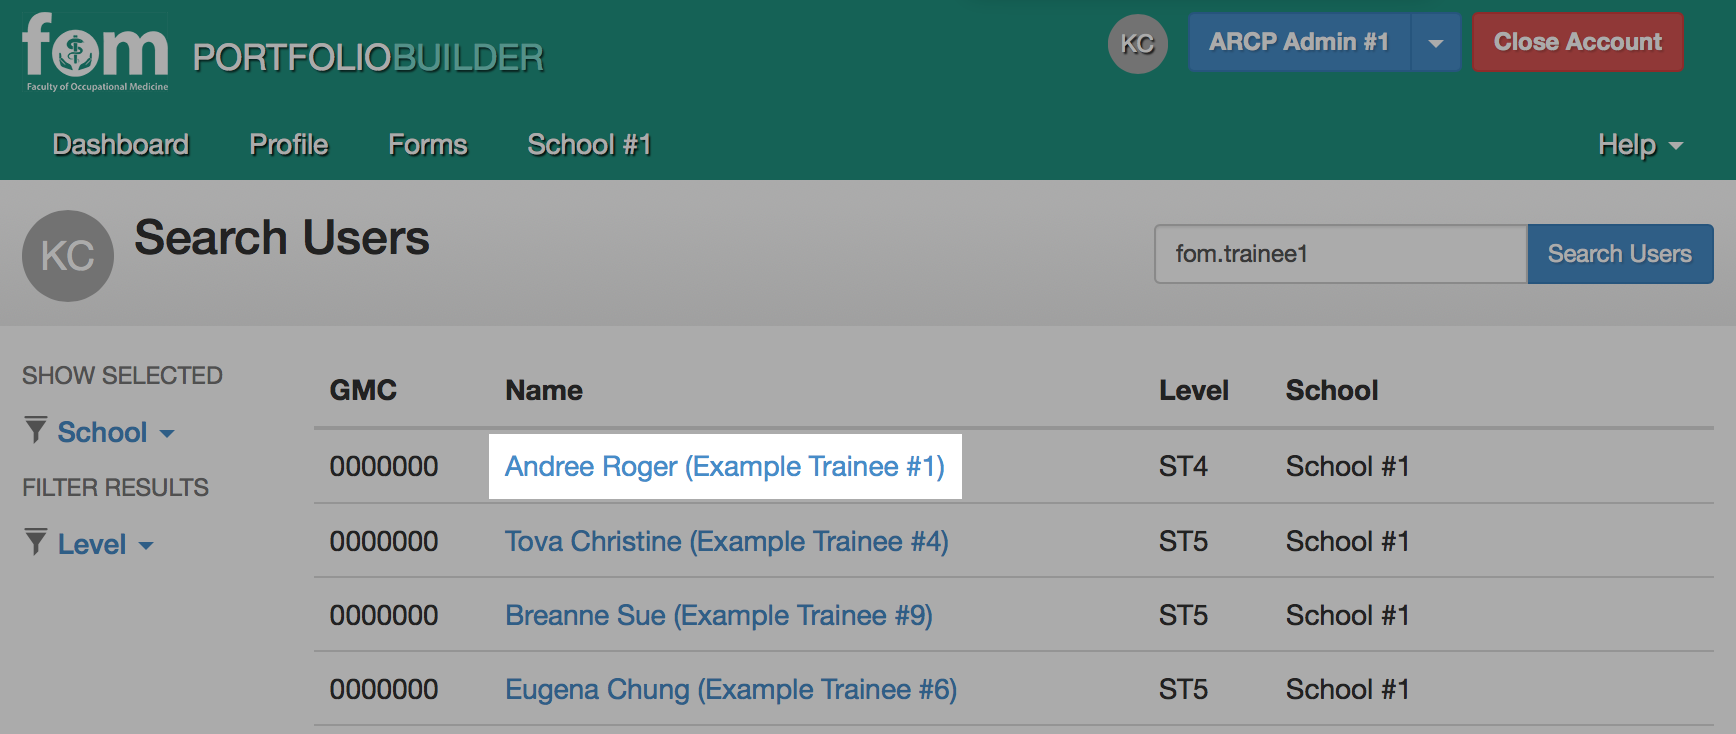Open Andree Roger Example Trainee #1
The image size is (1736, 734).
(725, 466)
